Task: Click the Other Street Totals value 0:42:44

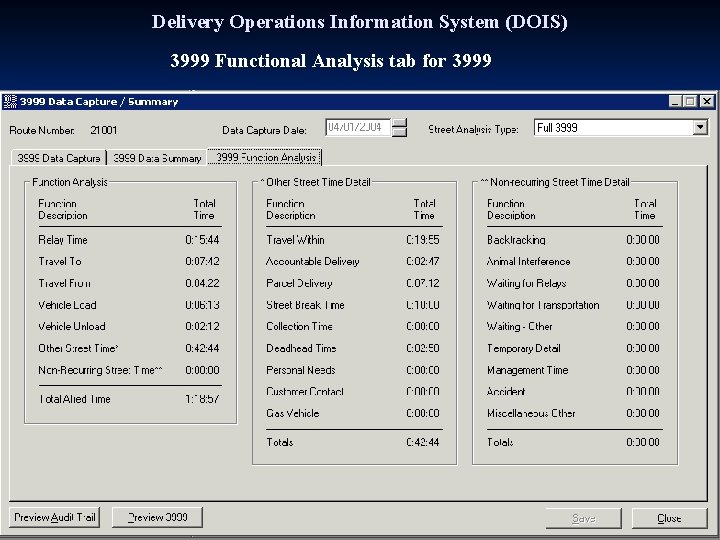Action: (x=423, y=442)
